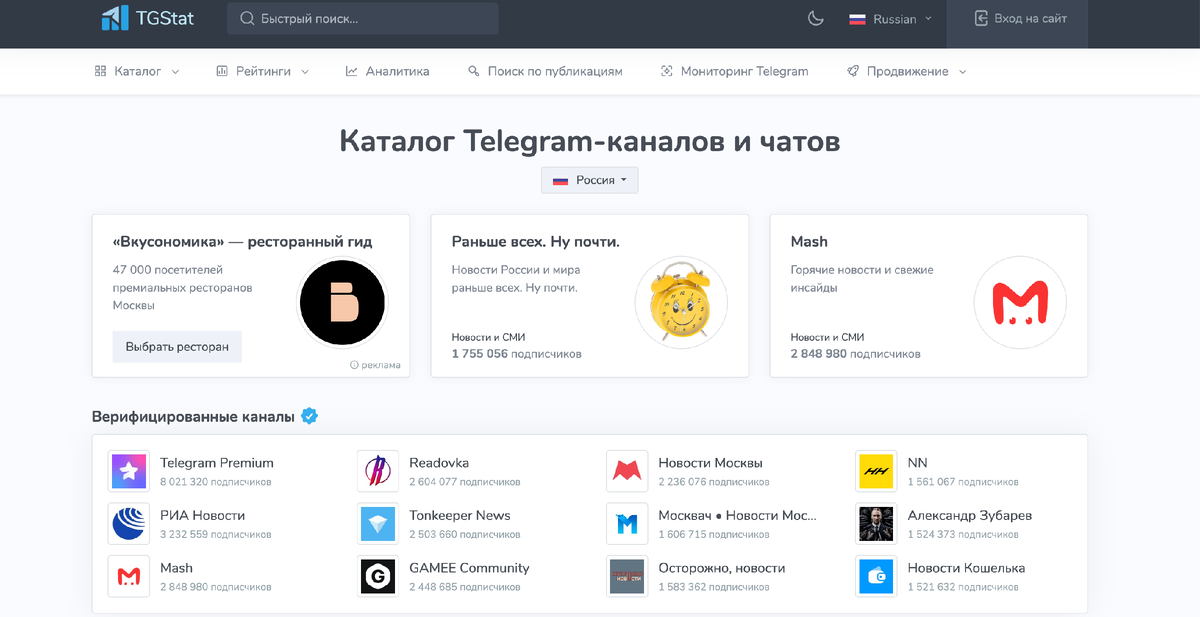Click the Москвач blue M icon
Screen dimensions: 1200x617
tap(627, 523)
